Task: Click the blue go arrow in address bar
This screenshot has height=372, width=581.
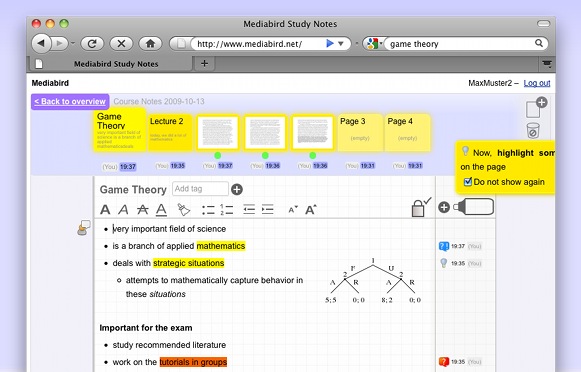Action: [329, 44]
